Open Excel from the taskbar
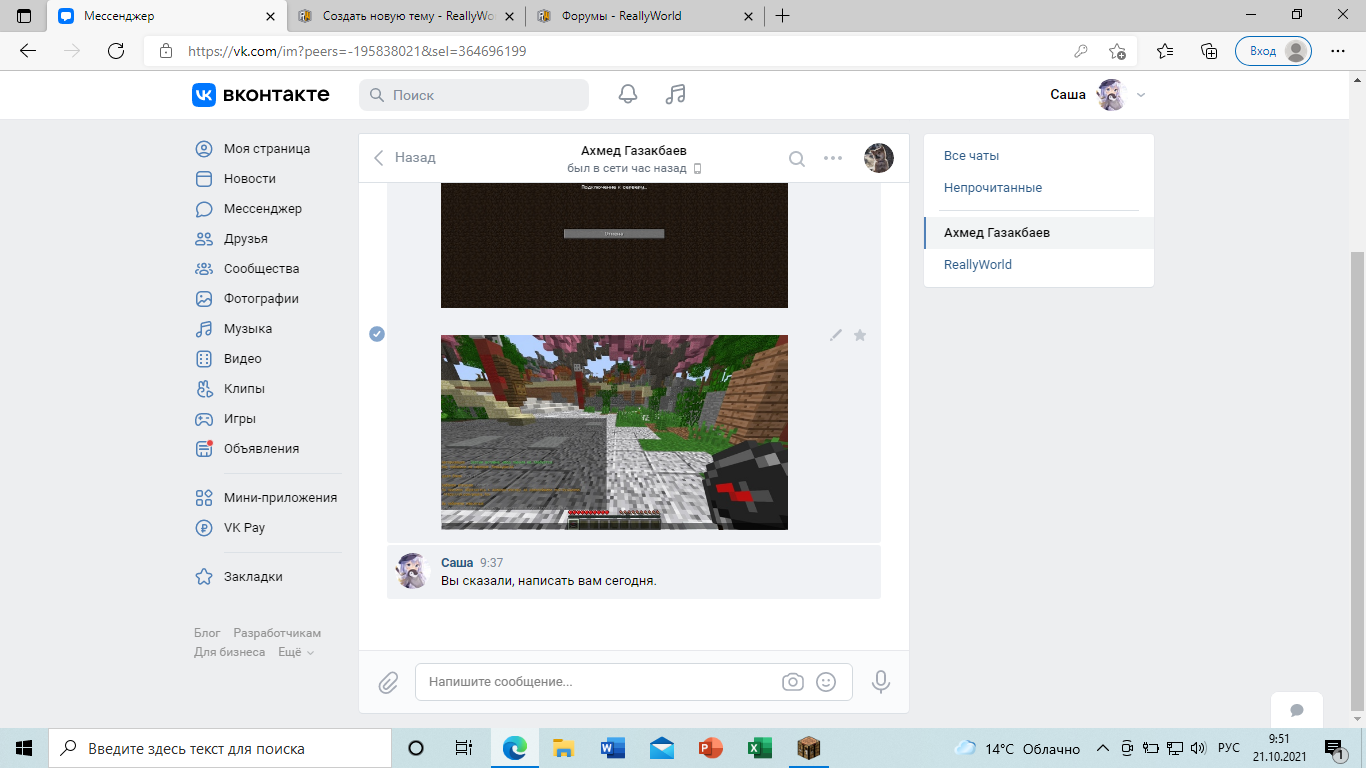 (760, 748)
